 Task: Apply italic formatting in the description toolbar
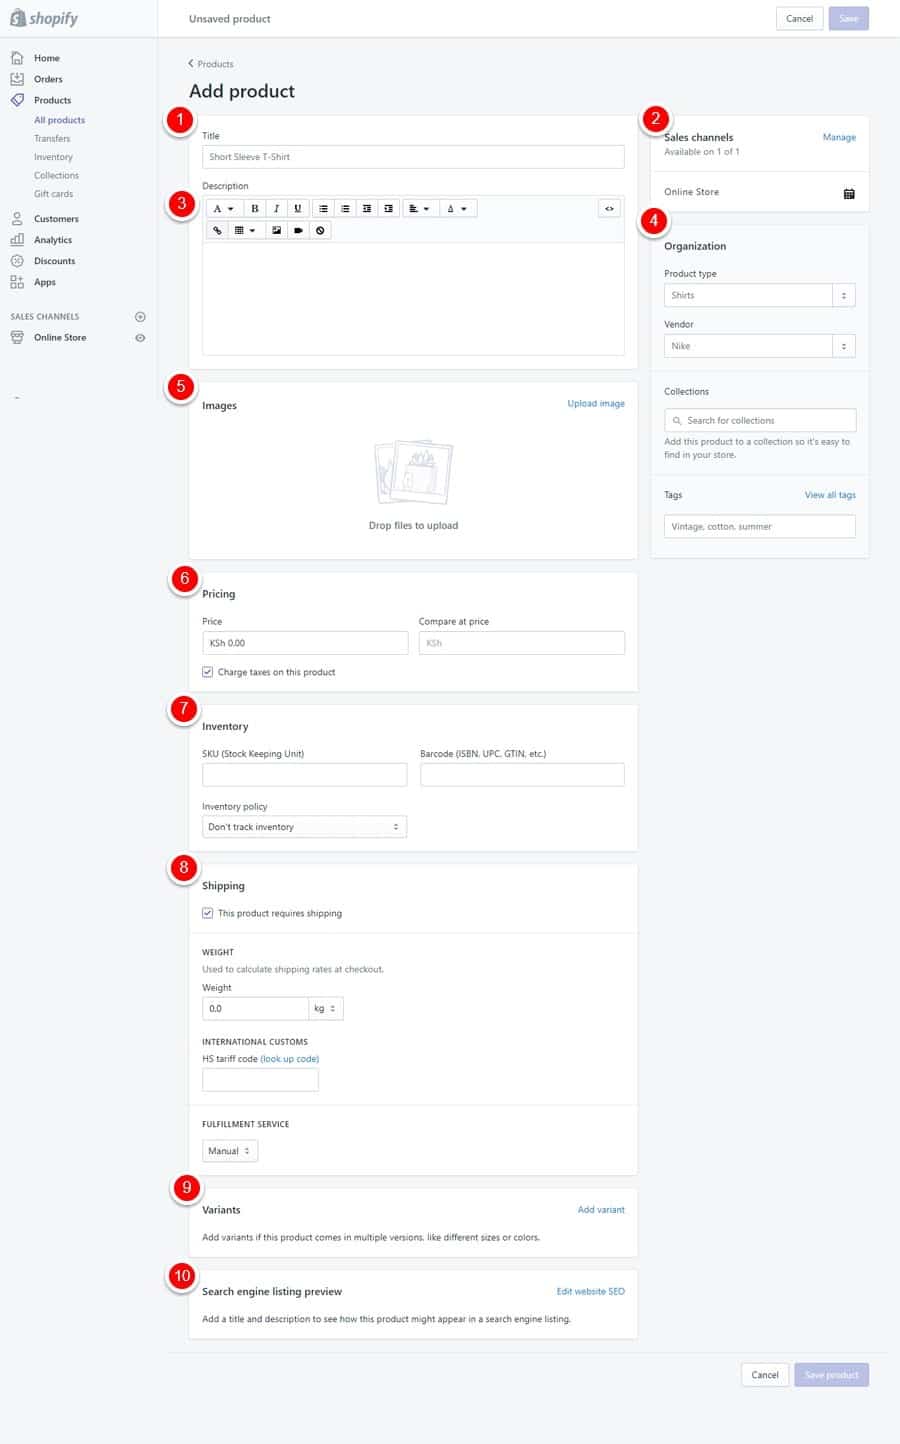276,208
